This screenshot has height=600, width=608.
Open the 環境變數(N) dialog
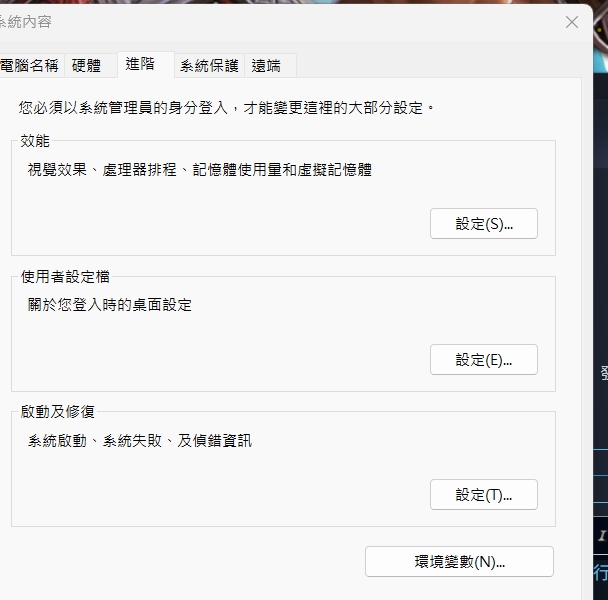[x=459, y=562]
